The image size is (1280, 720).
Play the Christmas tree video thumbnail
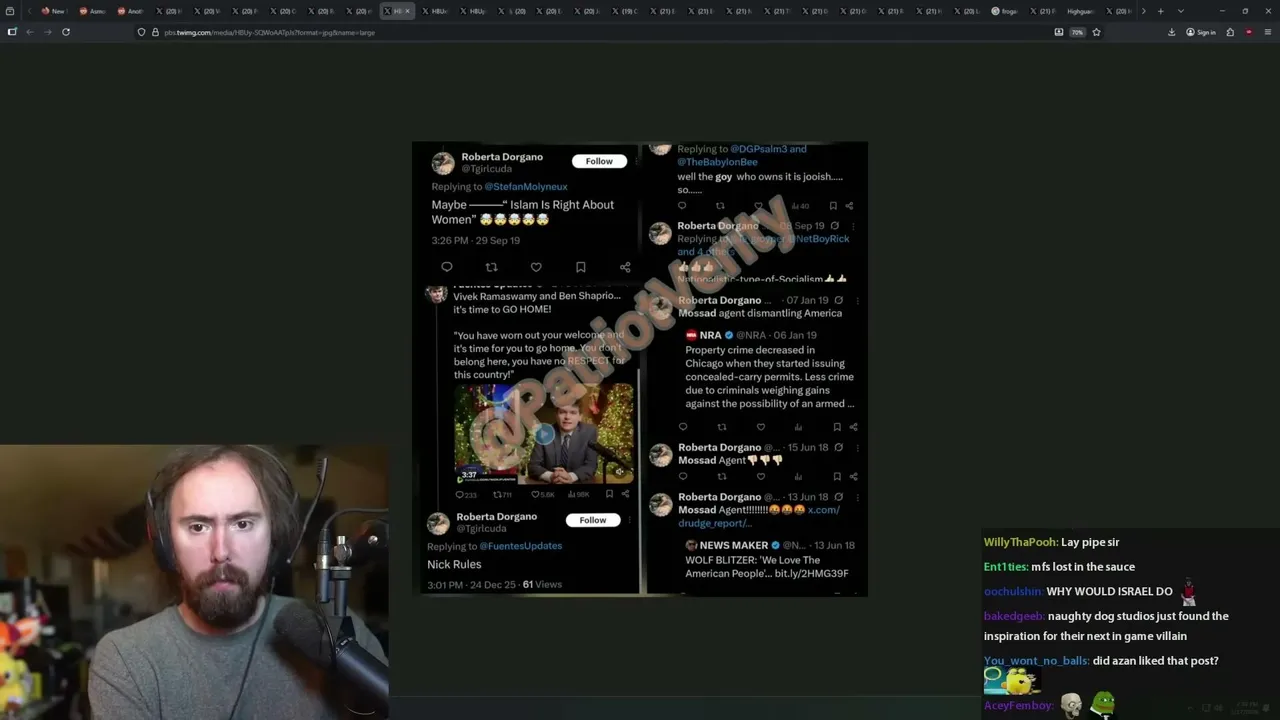tap(544, 434)
